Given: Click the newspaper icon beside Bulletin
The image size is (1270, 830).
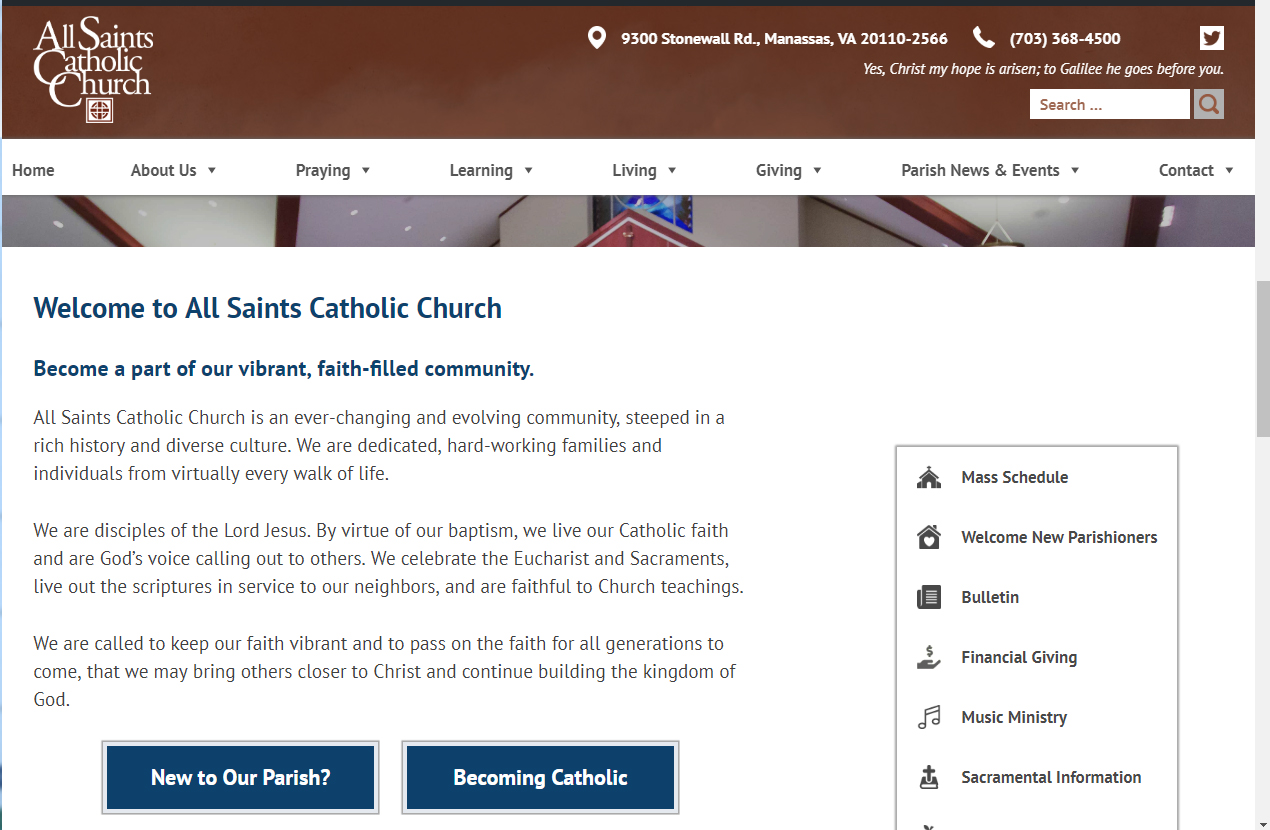Looking at the screenshot, I should [929, 598].
